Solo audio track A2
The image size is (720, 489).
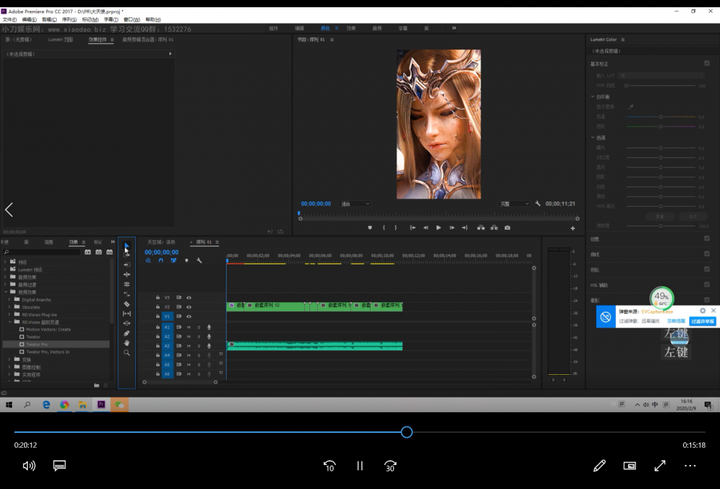tap(199, 337)
